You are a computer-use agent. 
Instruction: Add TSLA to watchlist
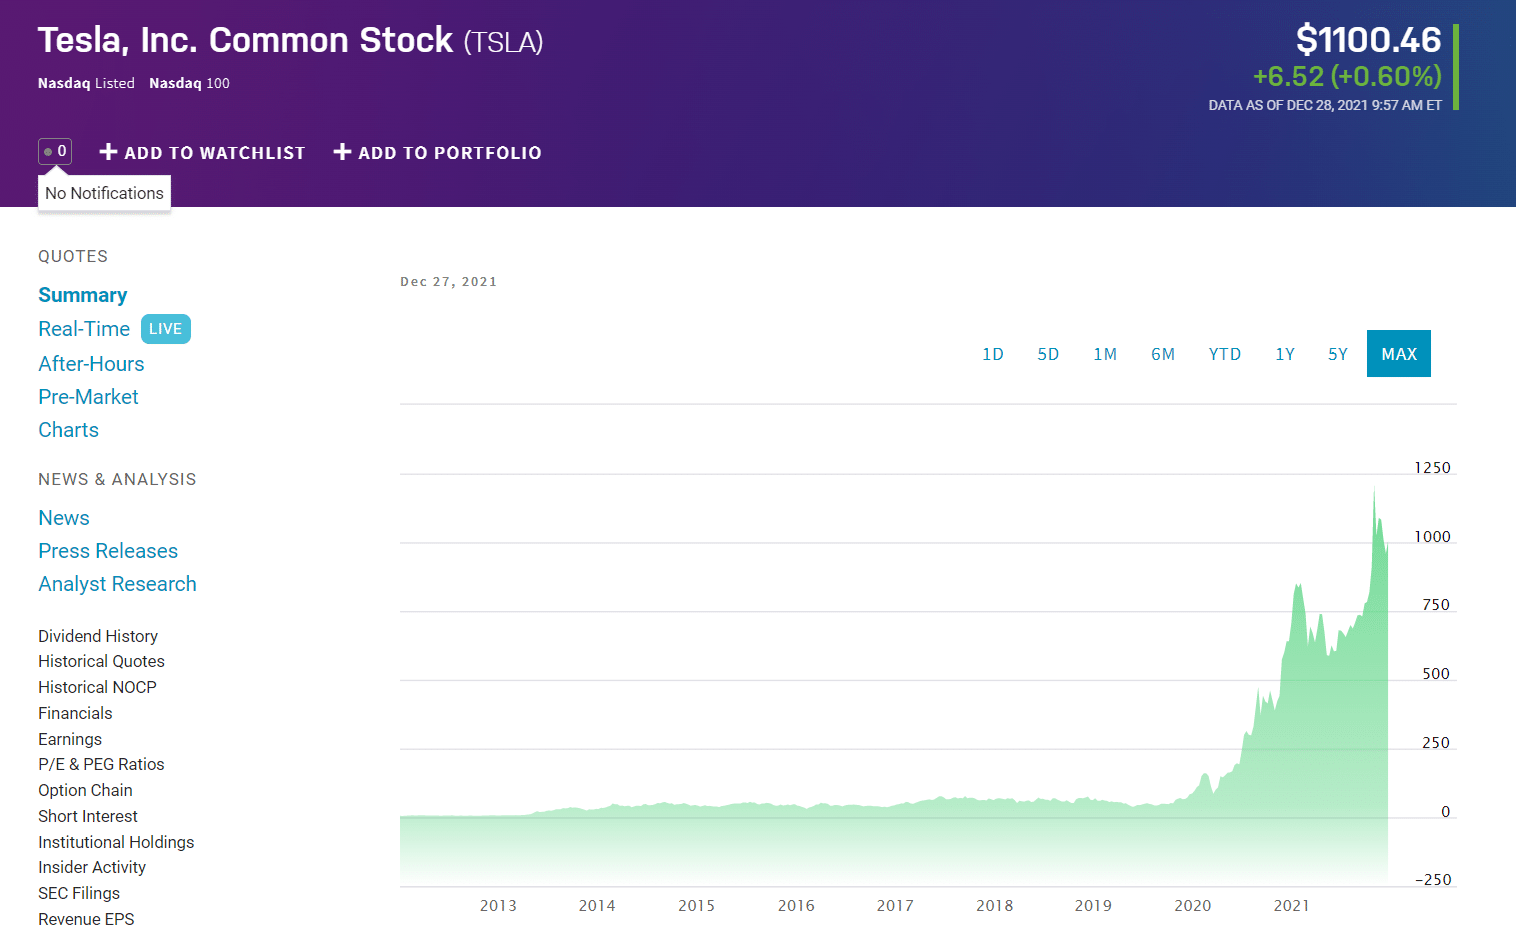pos(202,152)
